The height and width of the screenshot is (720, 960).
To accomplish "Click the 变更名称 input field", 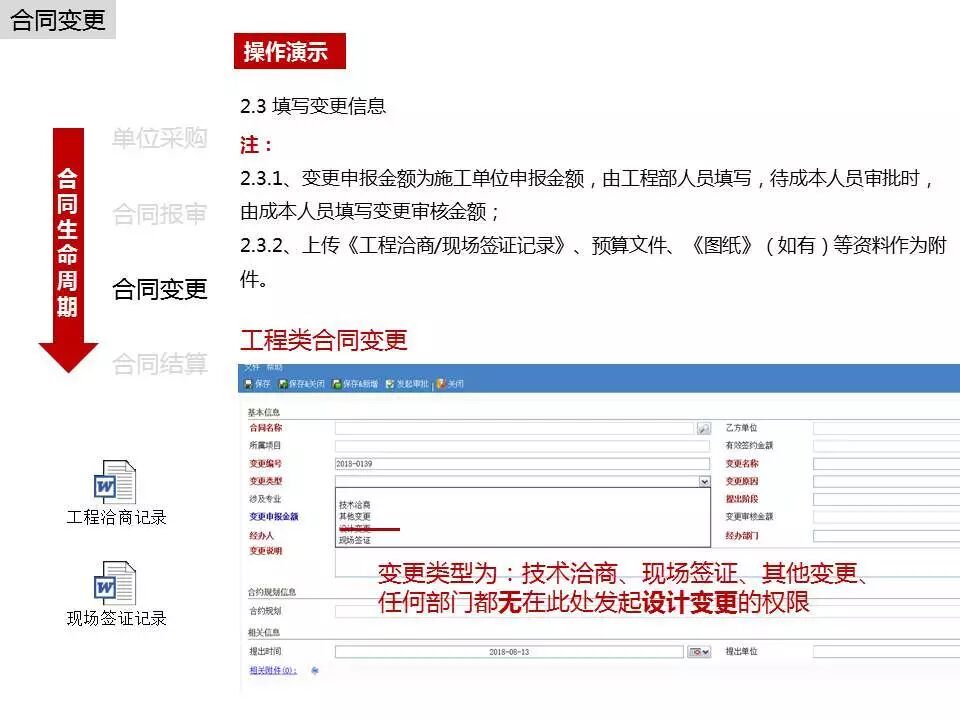I will coord(887,463).
